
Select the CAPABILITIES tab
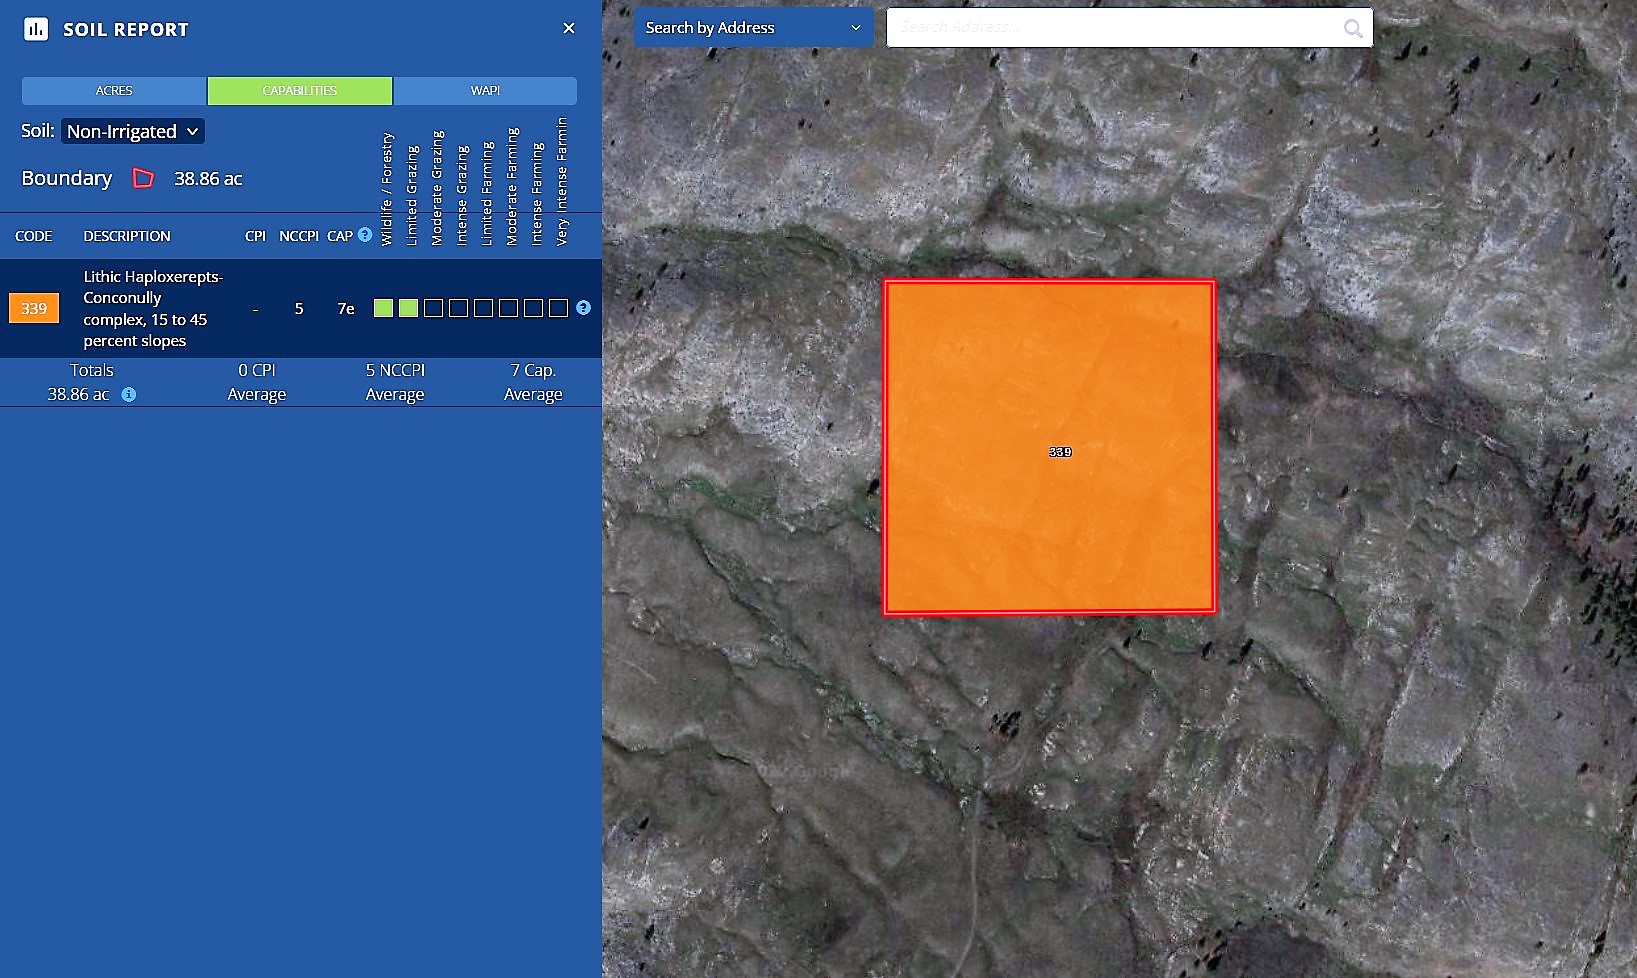click(x=300, y=91)
